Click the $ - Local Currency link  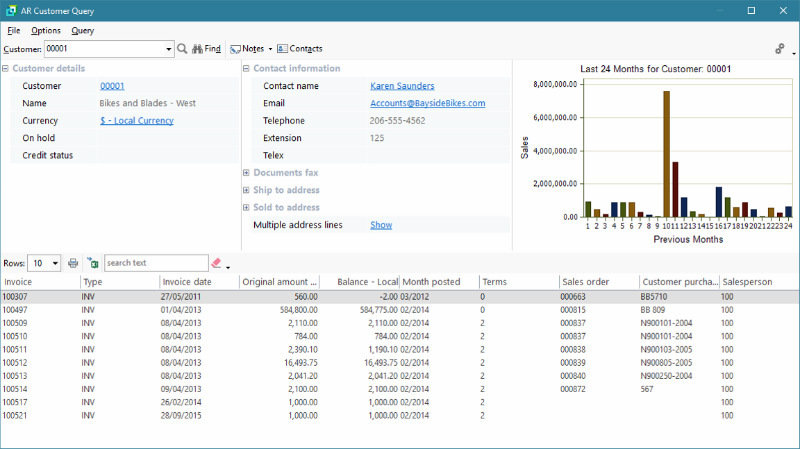pos(137,121)
